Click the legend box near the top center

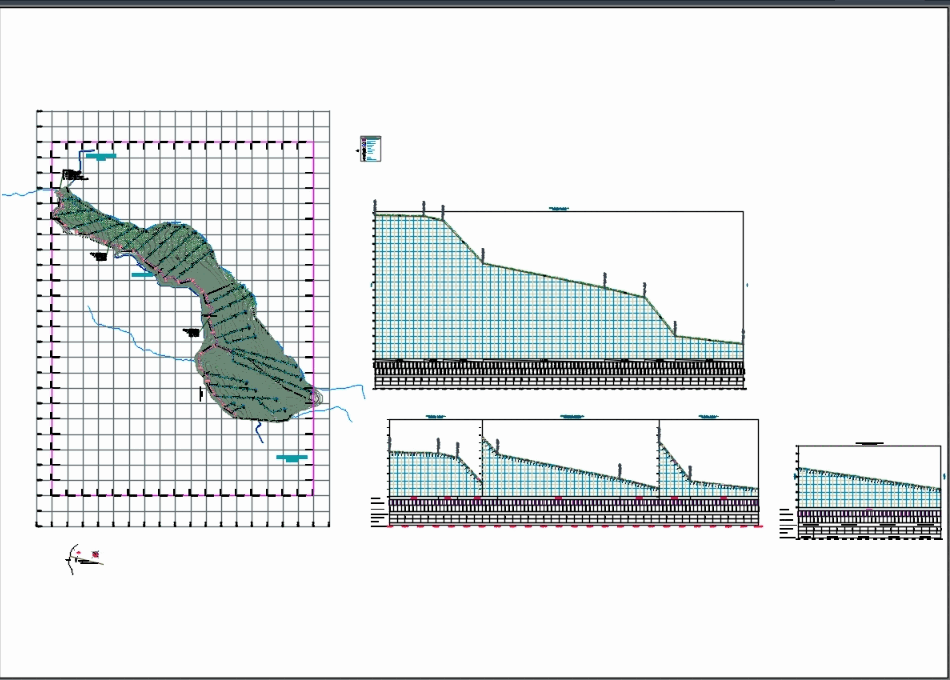tap(370, 148)
